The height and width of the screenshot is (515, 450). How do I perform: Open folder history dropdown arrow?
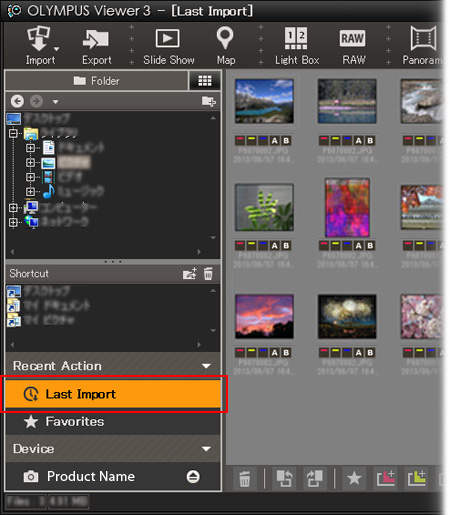coord(55,101)
